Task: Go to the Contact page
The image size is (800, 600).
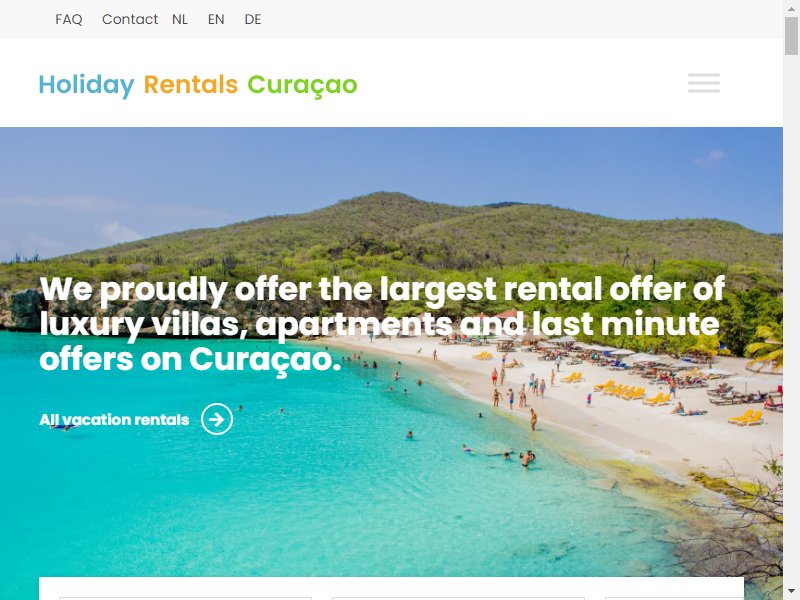Action: pos(130,19)
